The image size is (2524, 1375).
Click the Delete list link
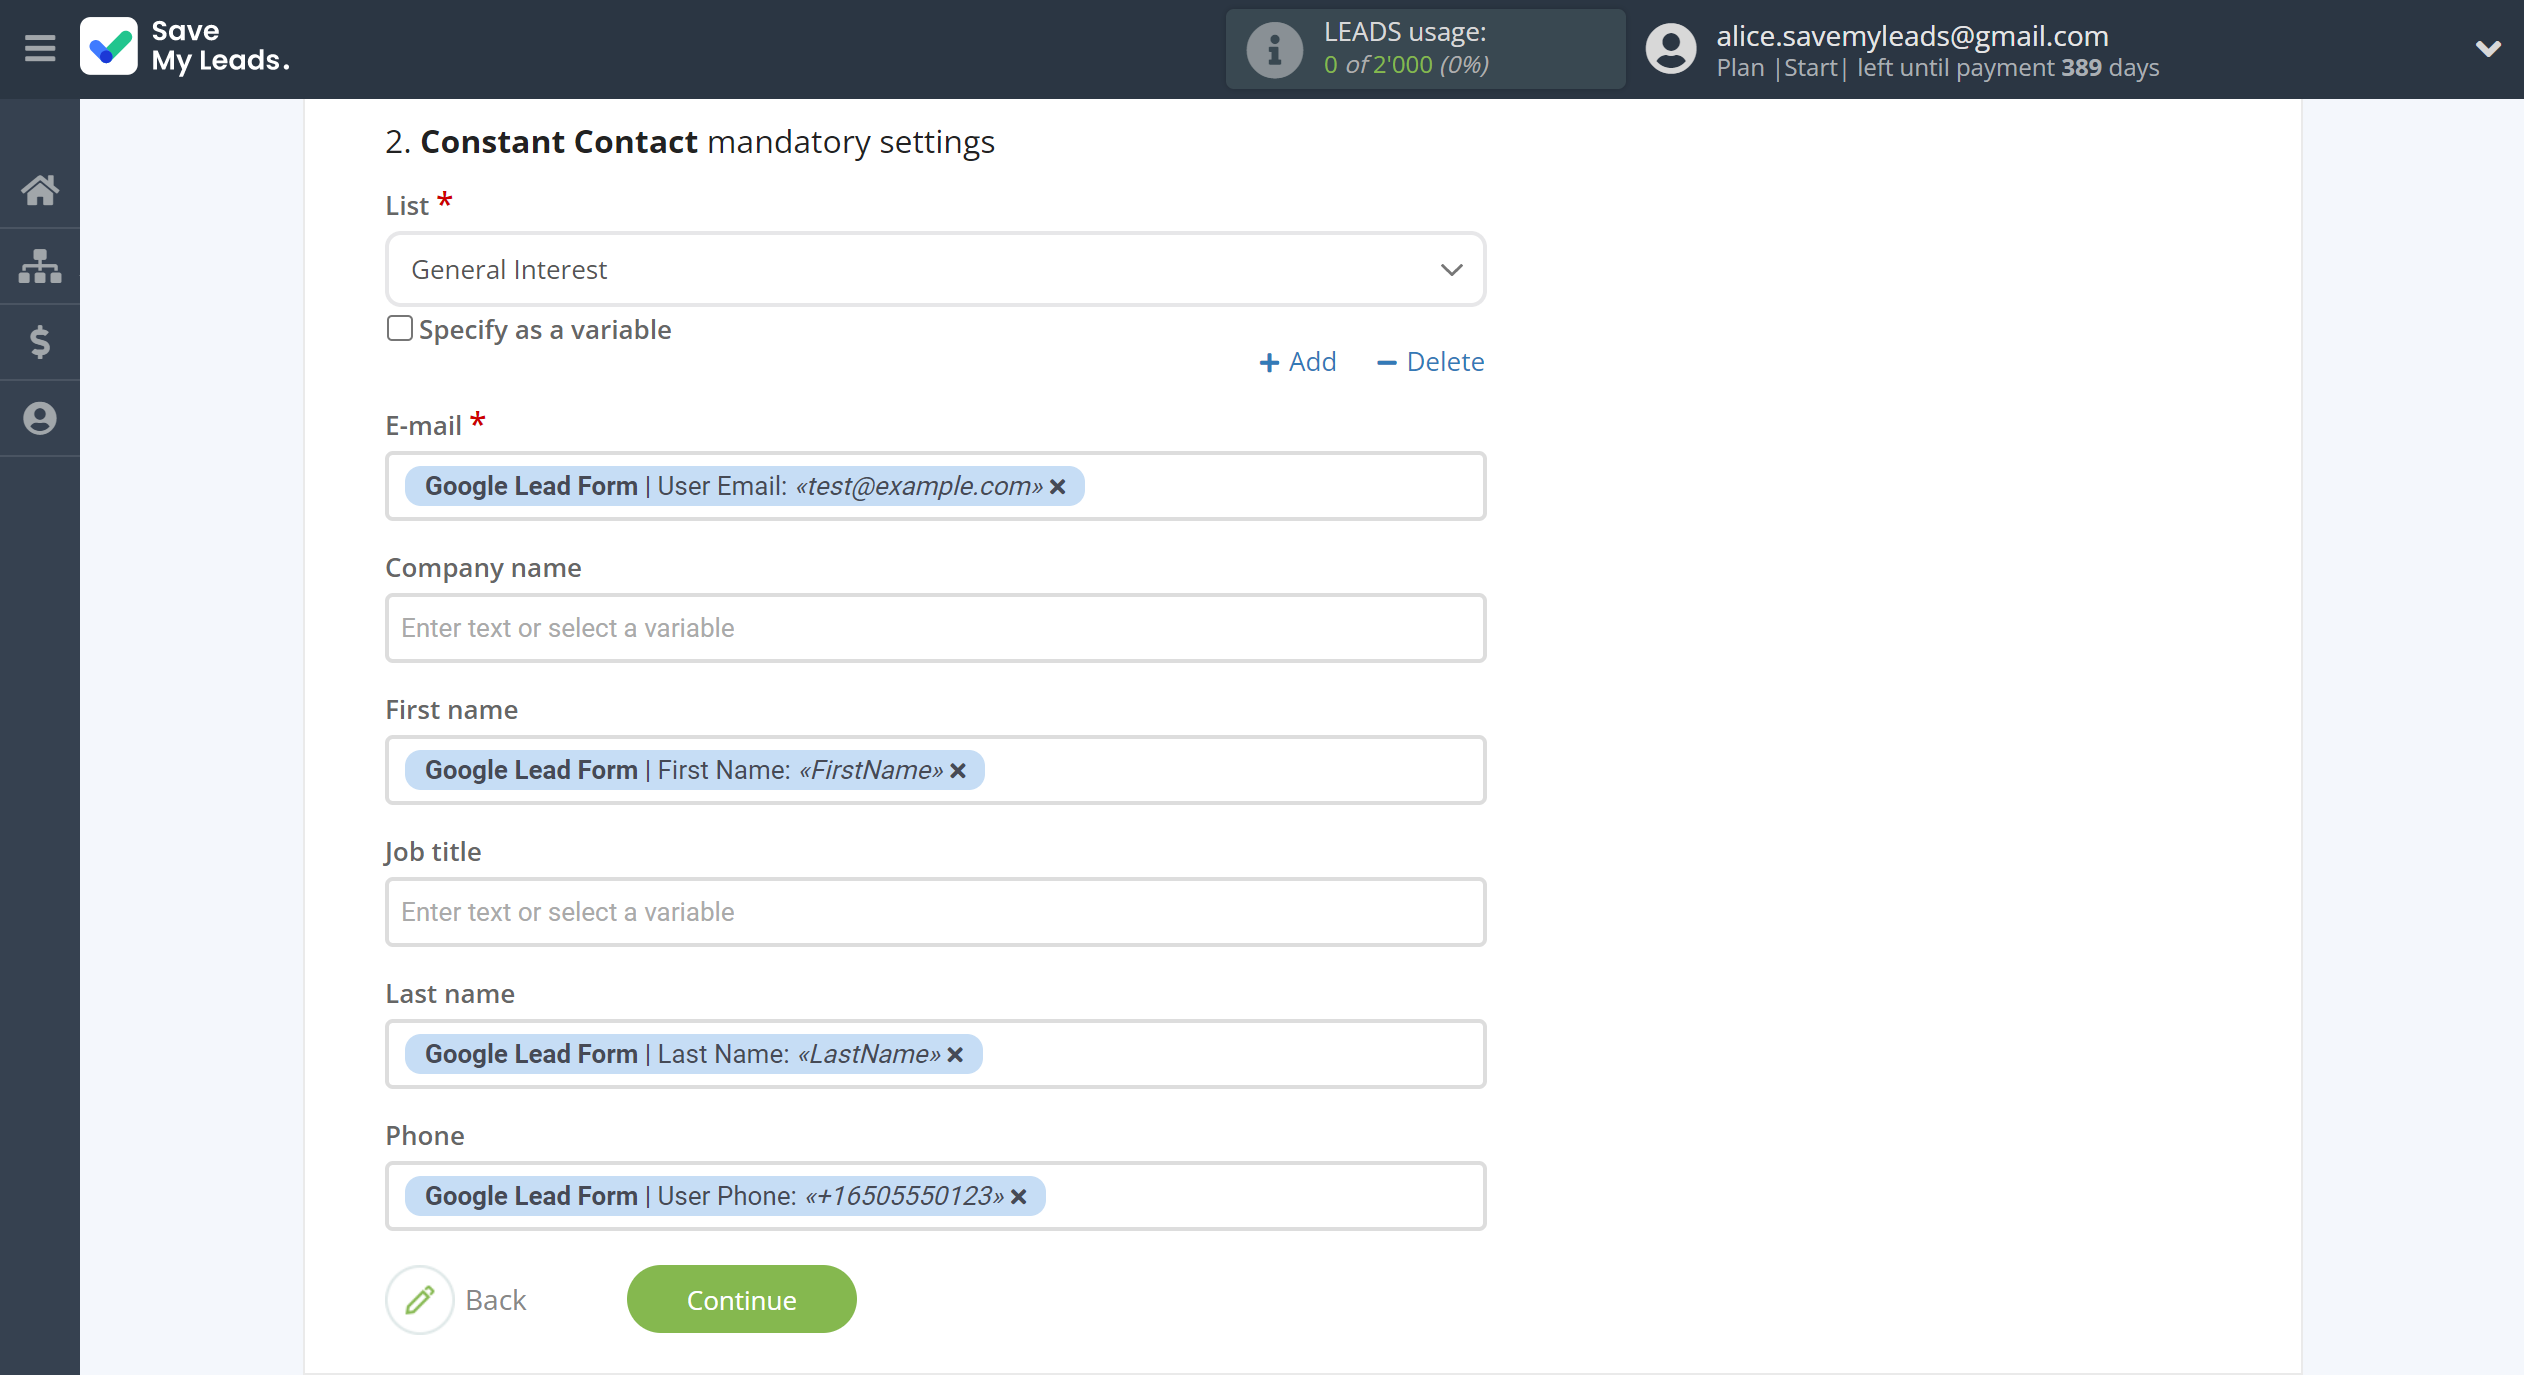pos(1430,362)
